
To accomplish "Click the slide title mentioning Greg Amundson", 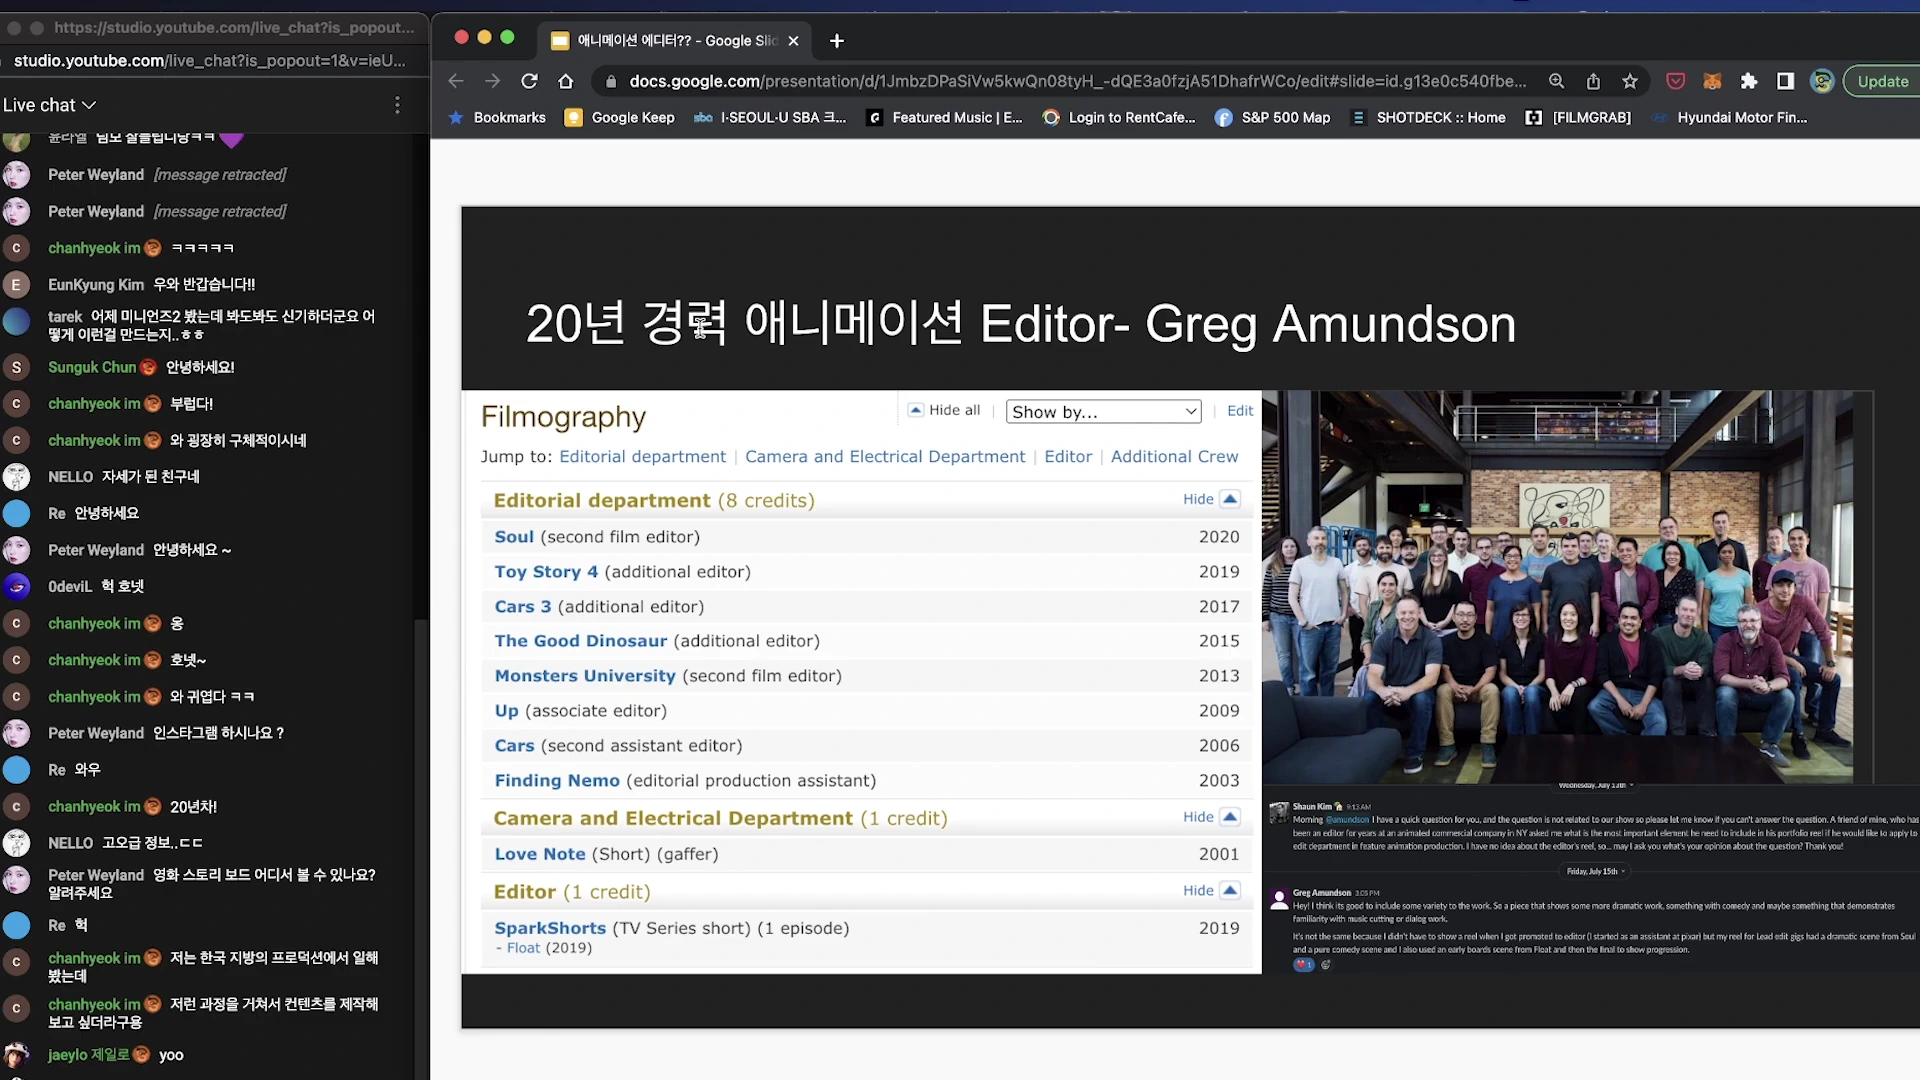I will pyautogui.click(x=1021, y=324).
